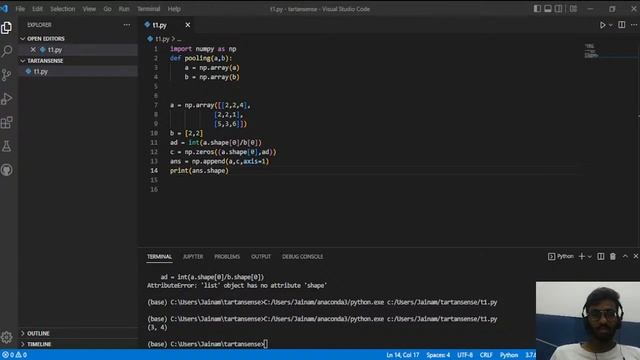Maximize the panel with up chevron
The width and height of the screenshot is (640, 360).
point(625,256)
